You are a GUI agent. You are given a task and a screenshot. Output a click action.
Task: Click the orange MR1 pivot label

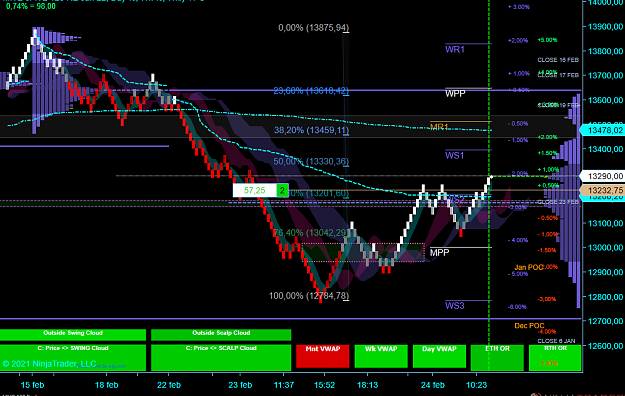click(x=439, y=127)
